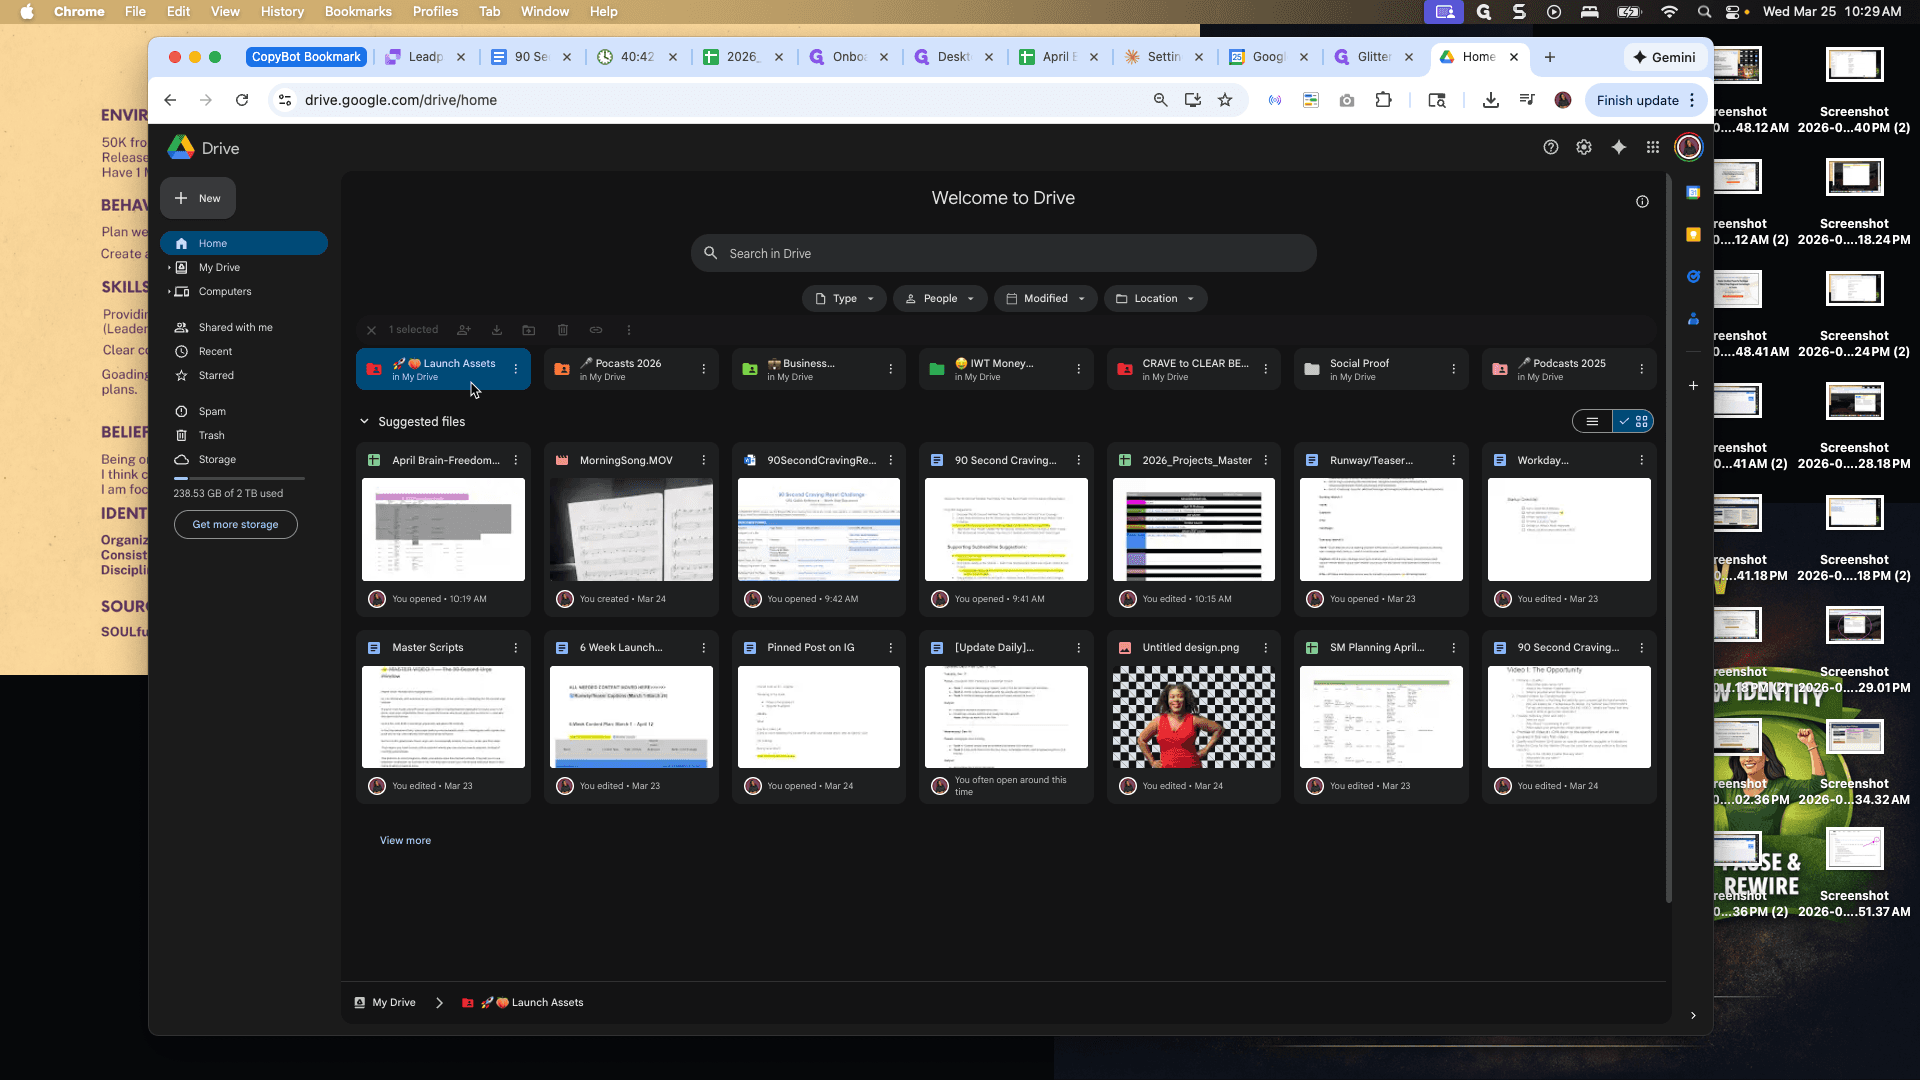Image resolution: width=1920 pixels, height=1080 pixels.
Task: Click Search in Drive field
Action: pos(1003,254)
